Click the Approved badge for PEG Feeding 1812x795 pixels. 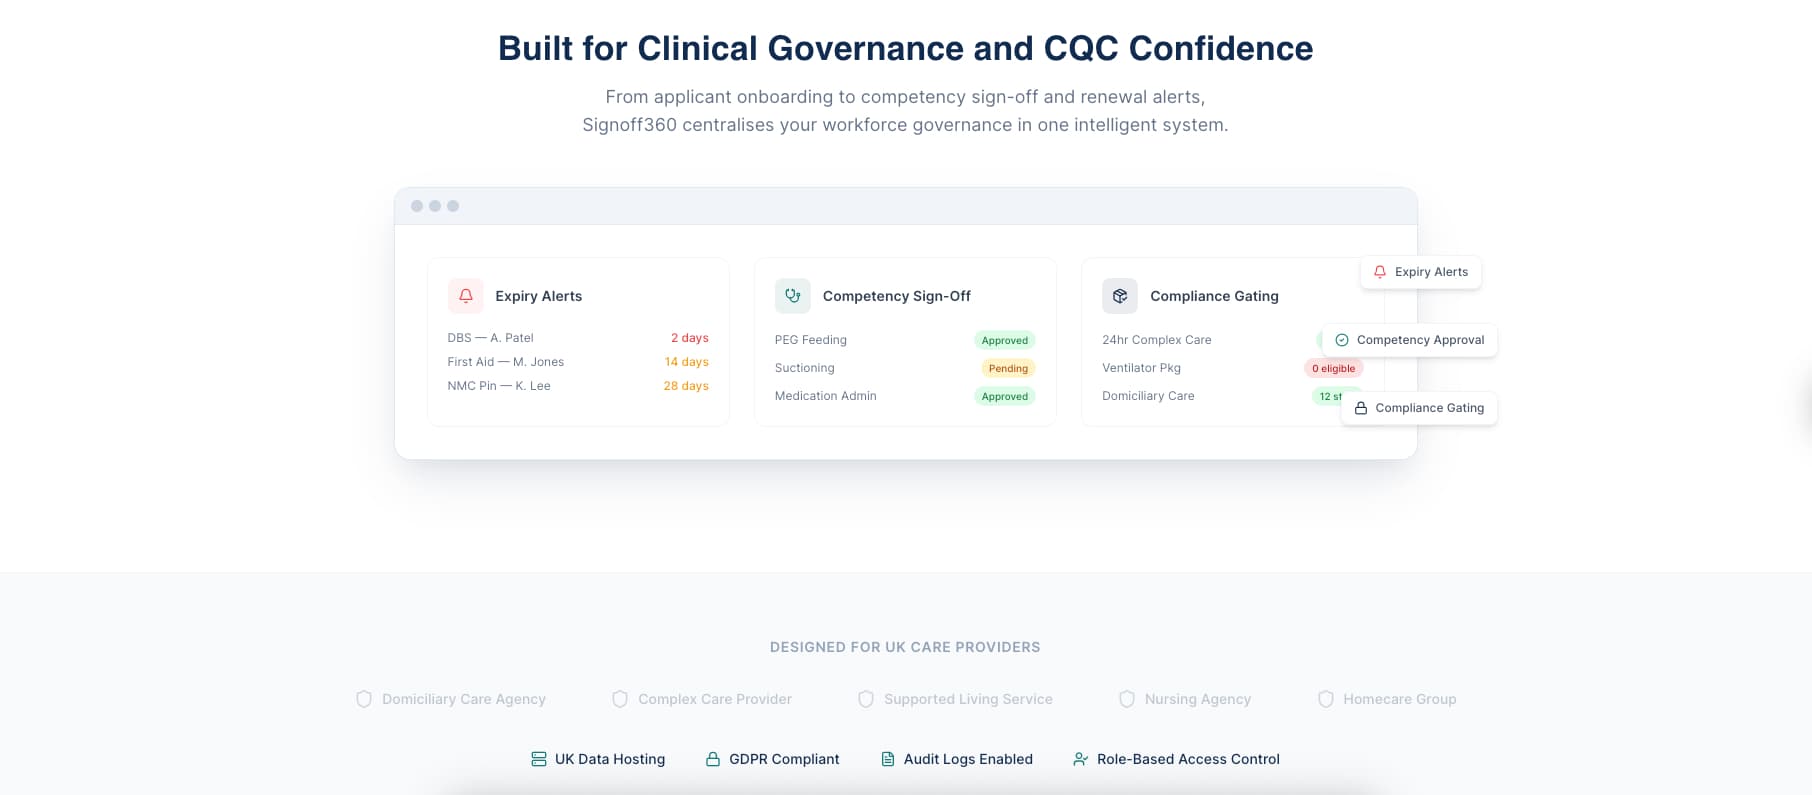pyautogui.click(x=1004, y=340)
